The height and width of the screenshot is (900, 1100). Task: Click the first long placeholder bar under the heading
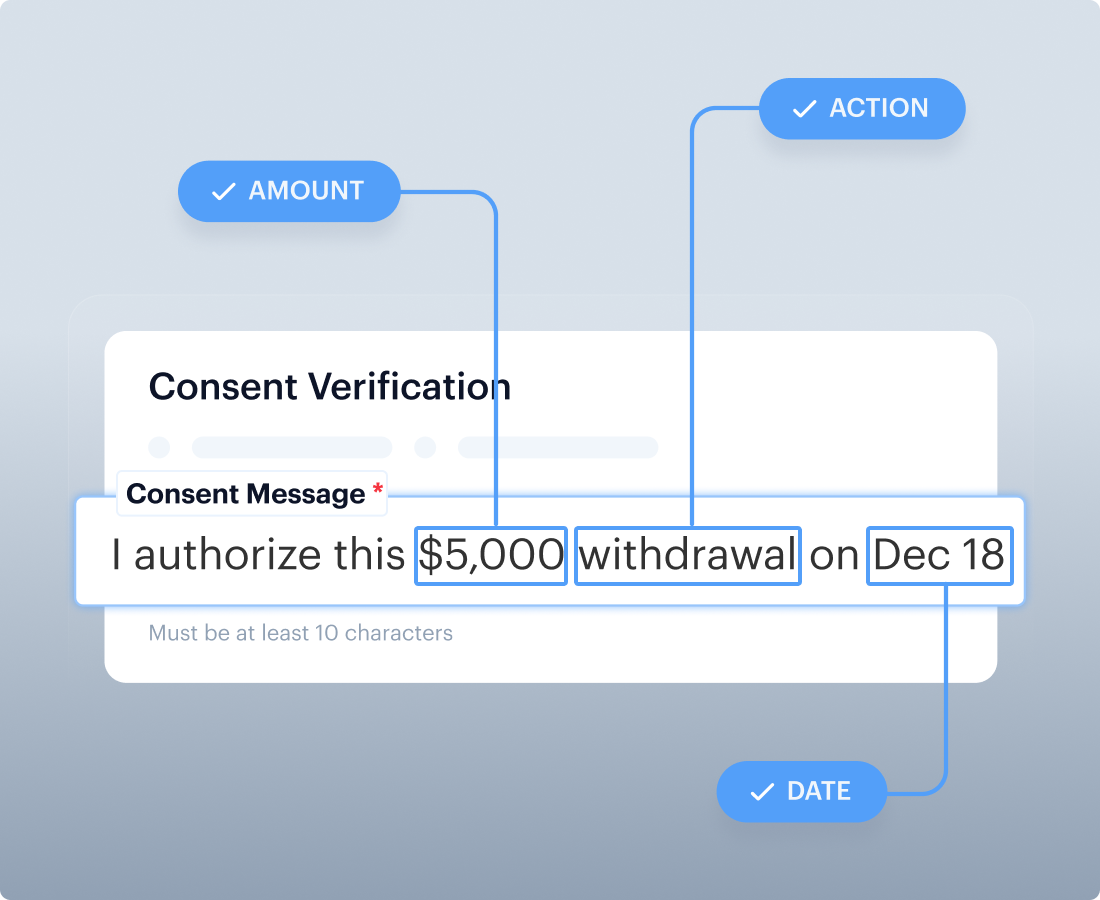pos(292,447)
